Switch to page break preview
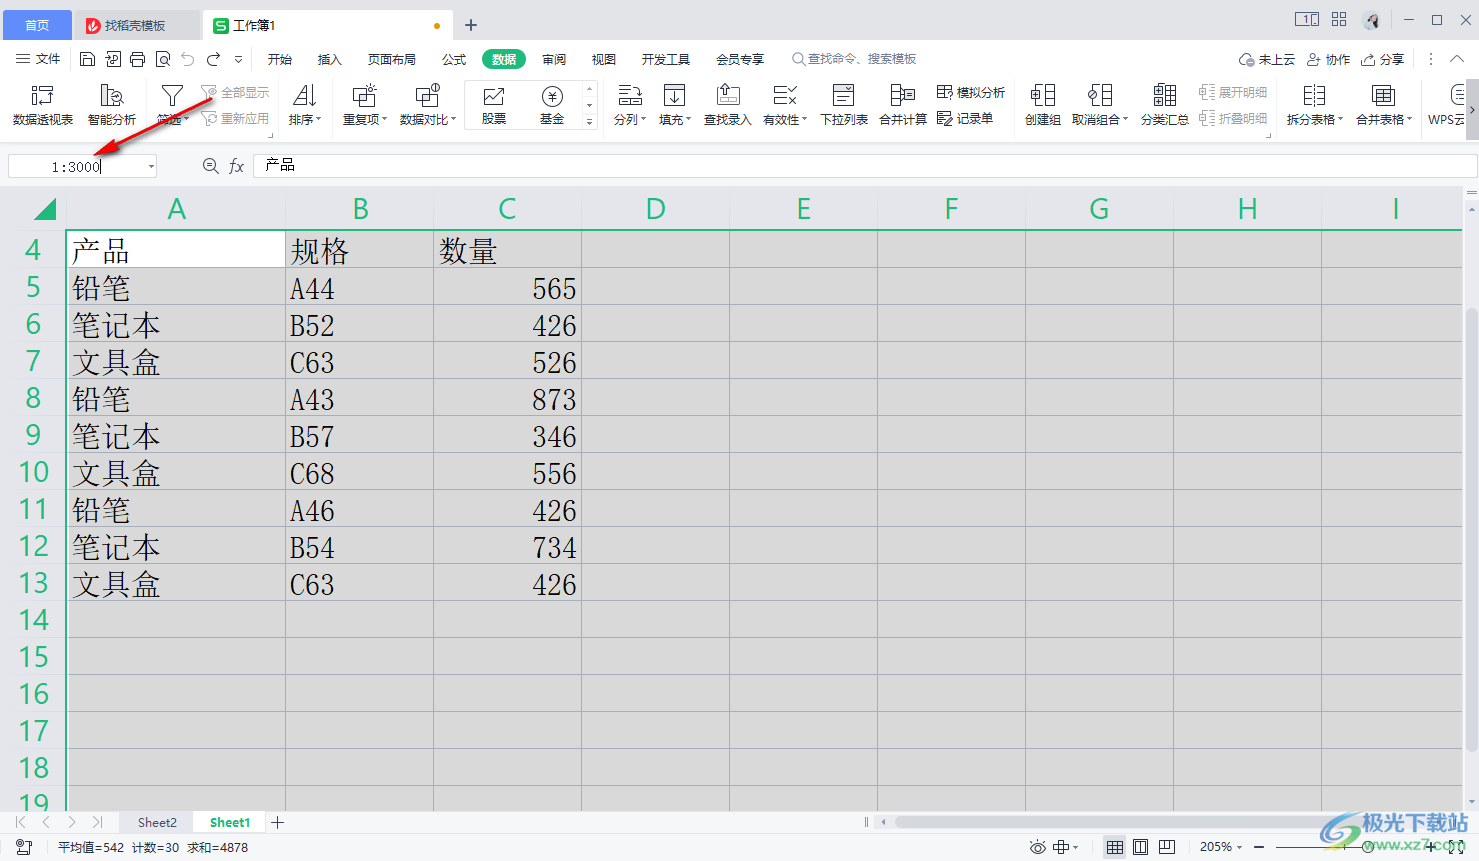 tap(1166, 847)
